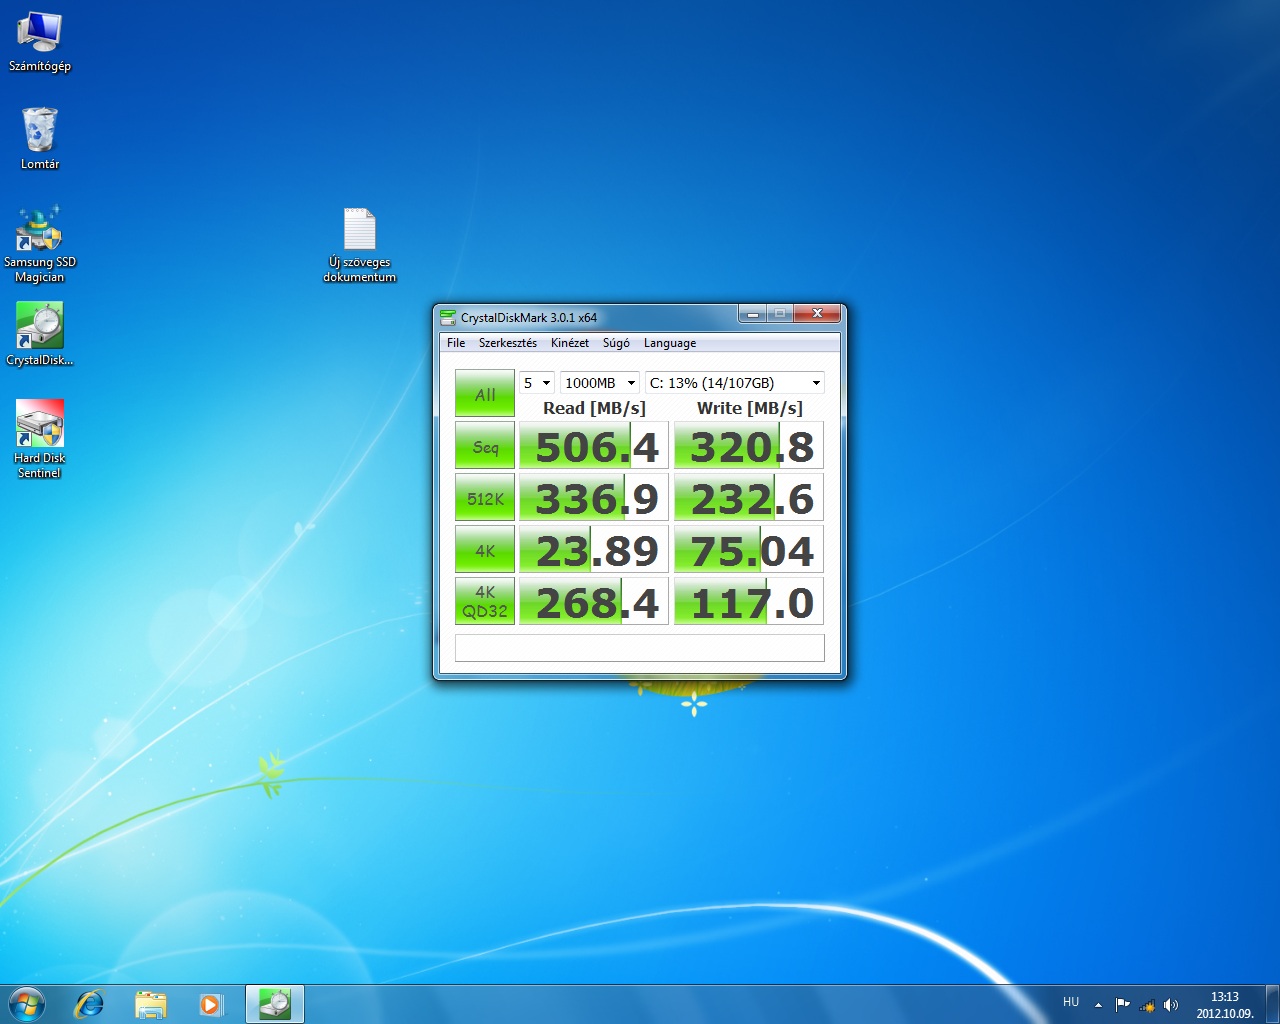Start the 4K QD32 test
This screenshot has width=1280, height=1024.
pyautogui.click(x=485, y=602)
